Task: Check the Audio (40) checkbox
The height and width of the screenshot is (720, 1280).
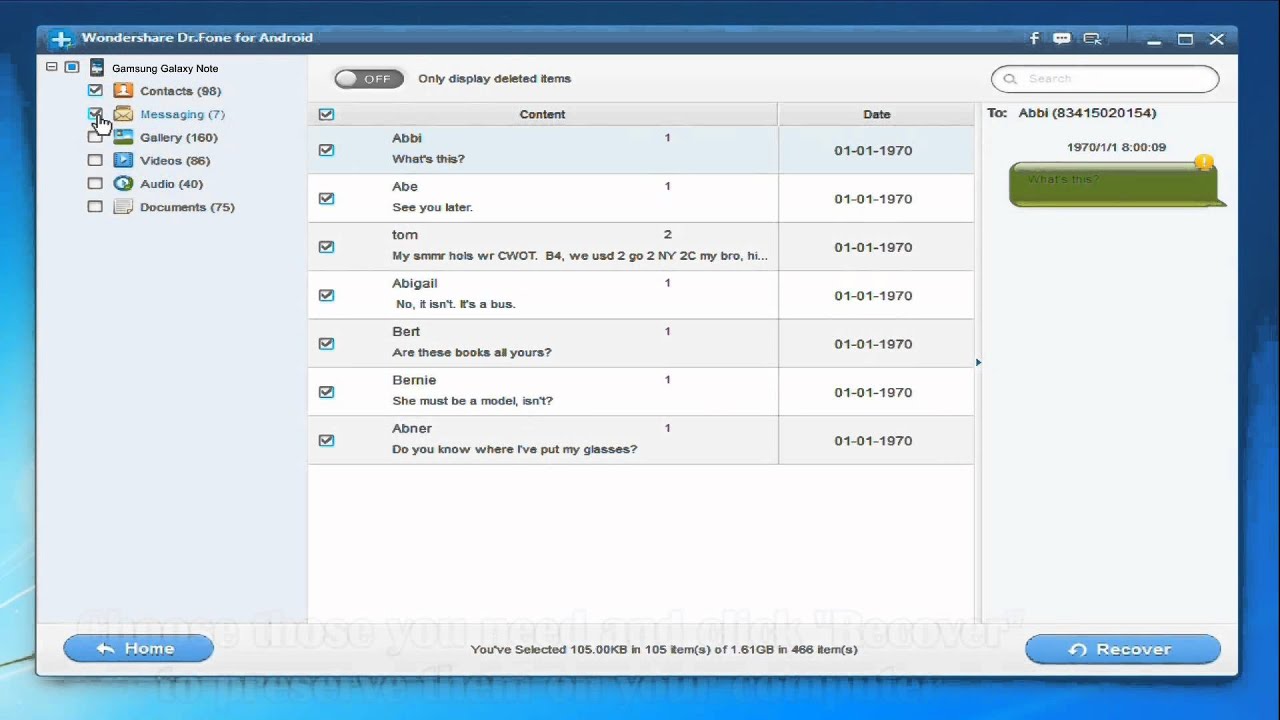Action: click(95, 184)
